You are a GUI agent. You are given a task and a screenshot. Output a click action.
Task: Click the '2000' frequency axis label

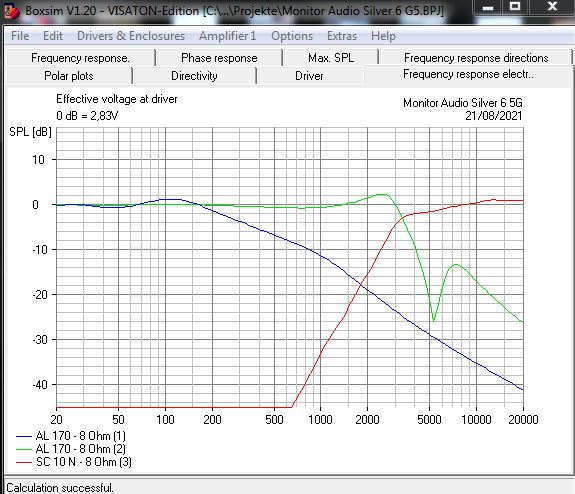coord(367,420)
